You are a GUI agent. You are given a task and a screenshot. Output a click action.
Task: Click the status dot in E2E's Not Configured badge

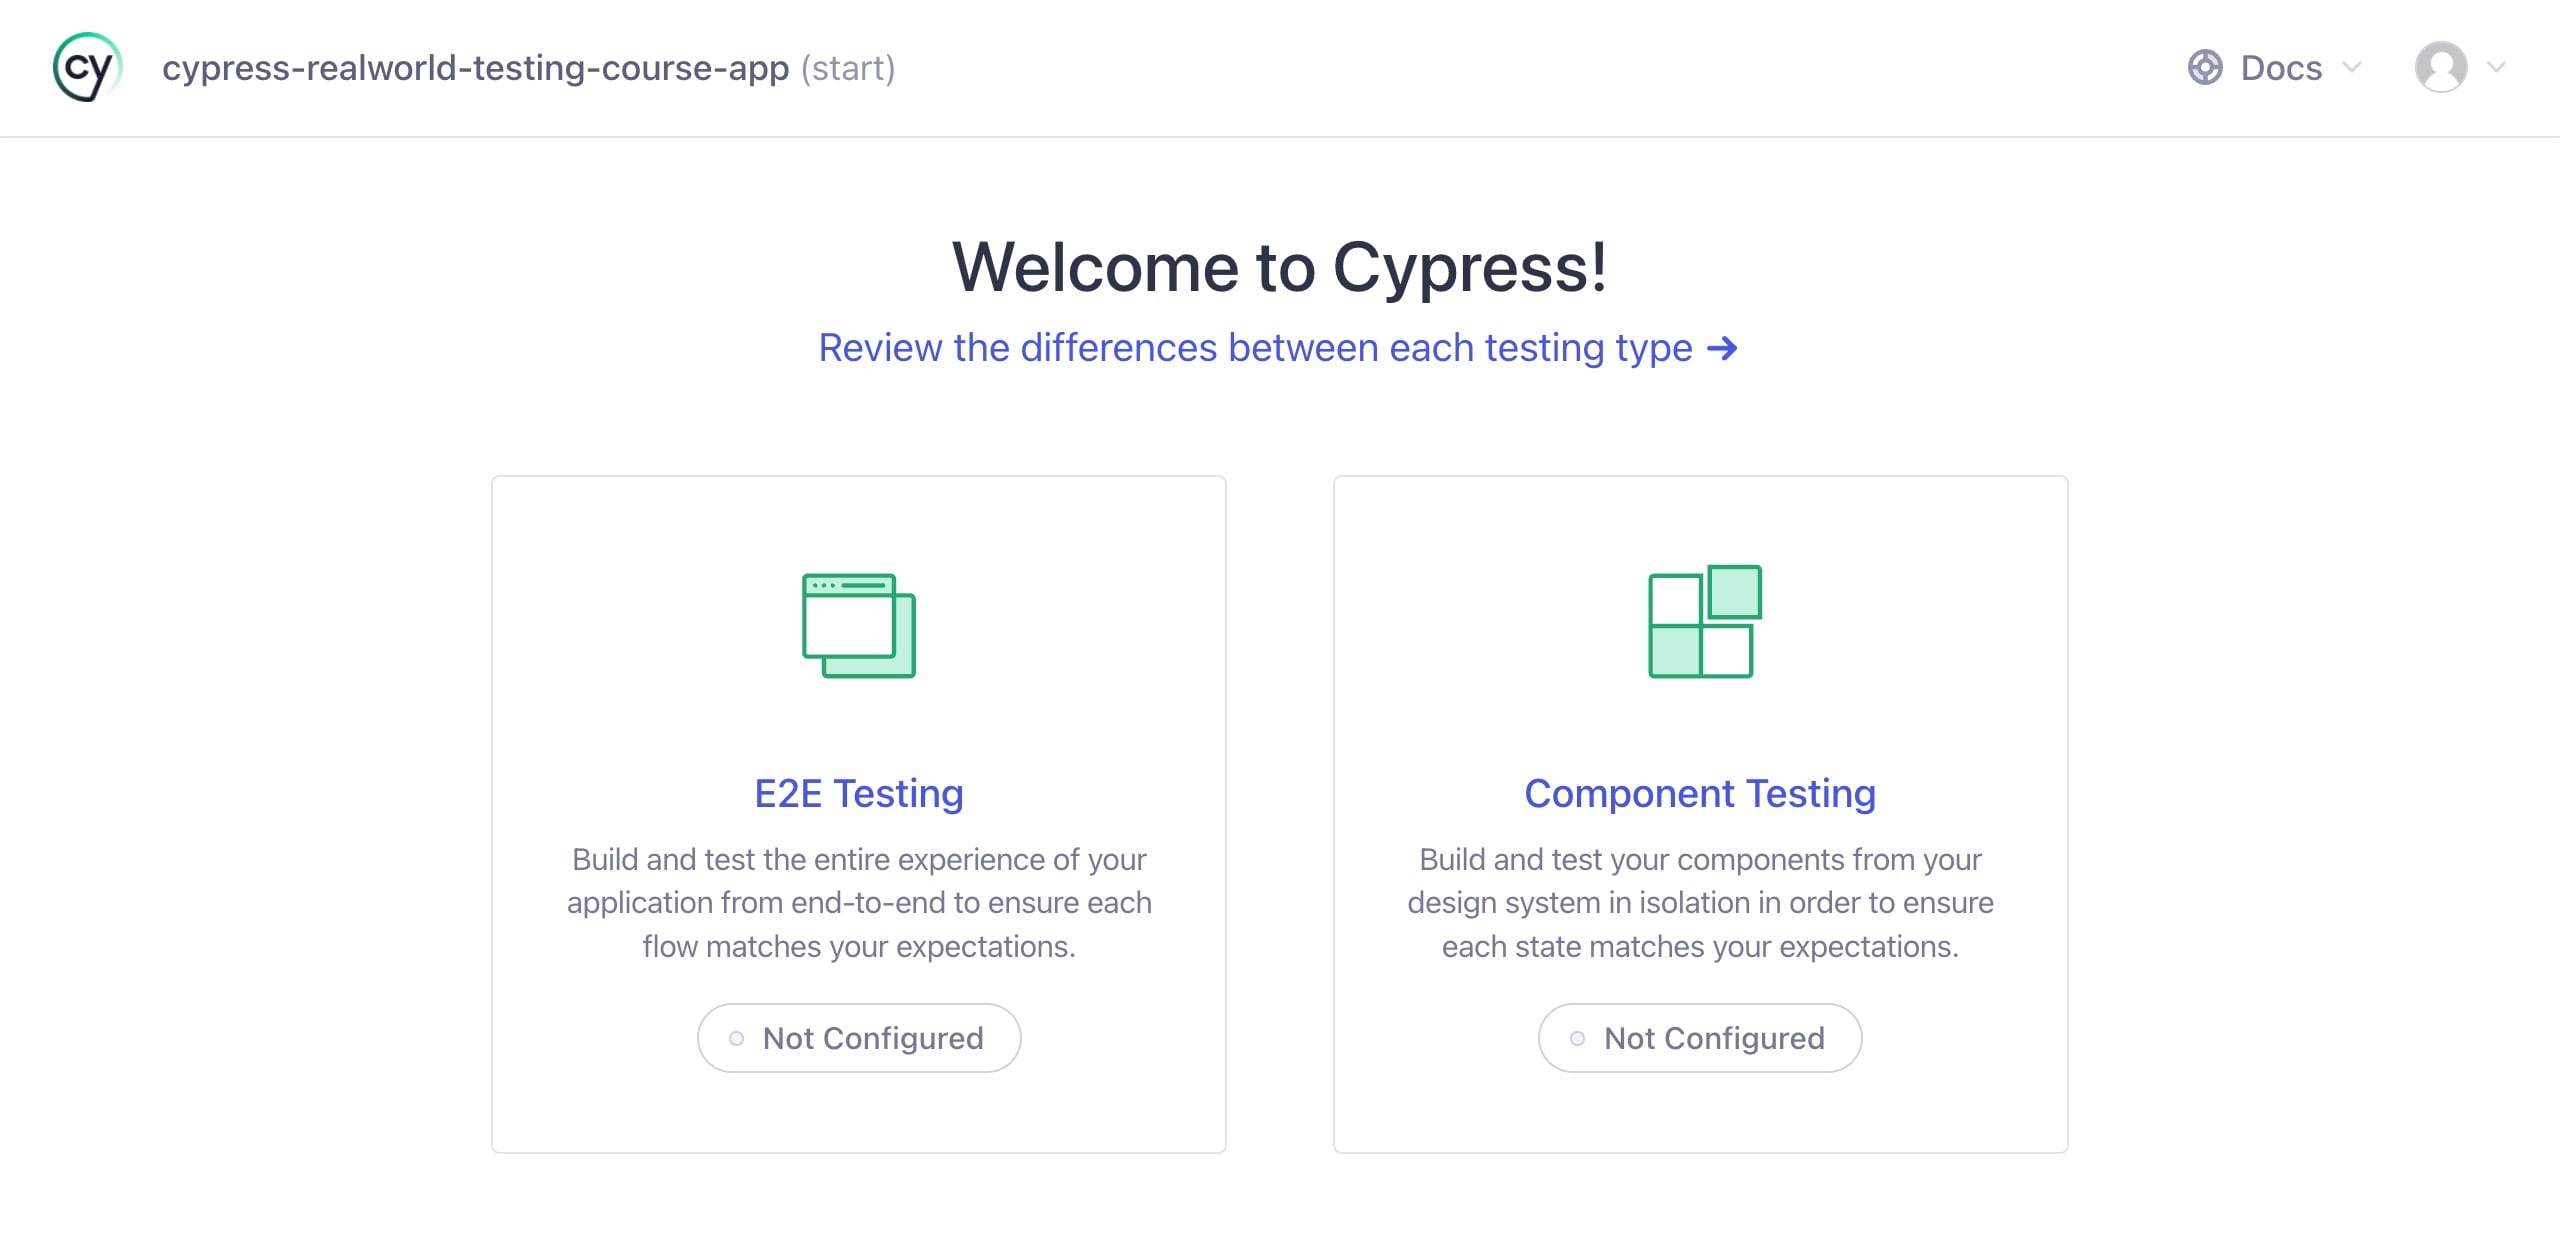click(x=737, y=1038)
